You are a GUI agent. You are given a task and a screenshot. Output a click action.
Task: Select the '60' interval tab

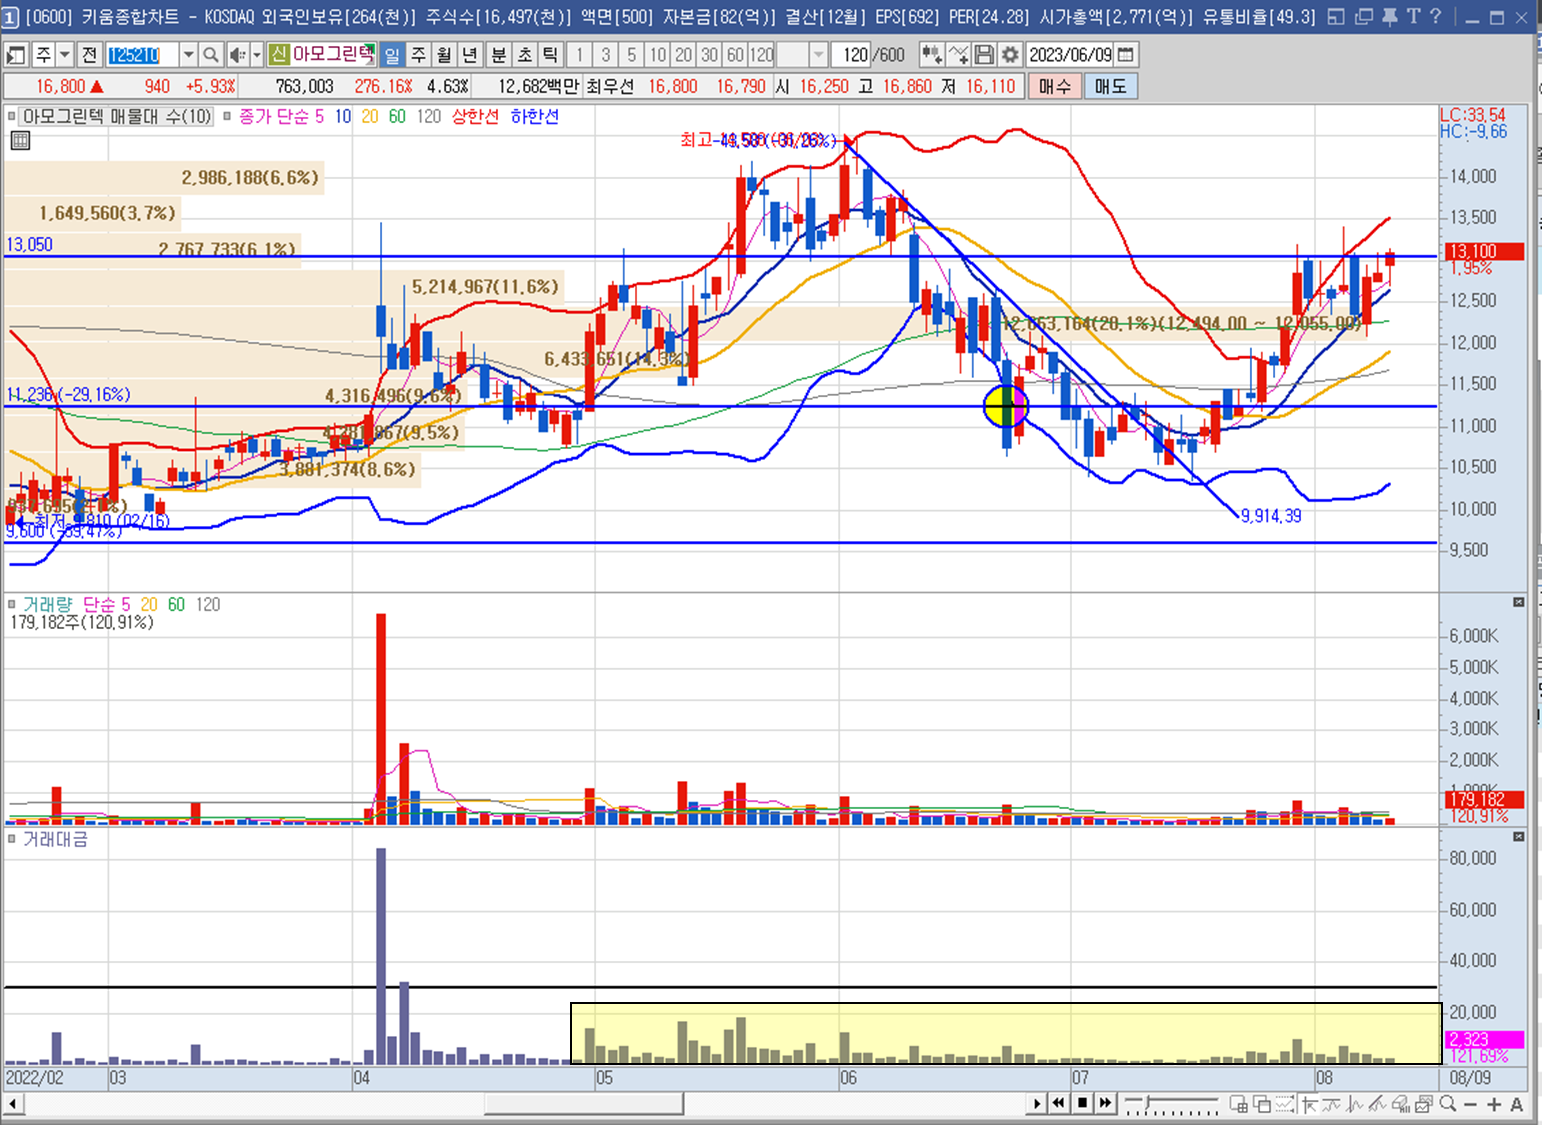(735, 55)
